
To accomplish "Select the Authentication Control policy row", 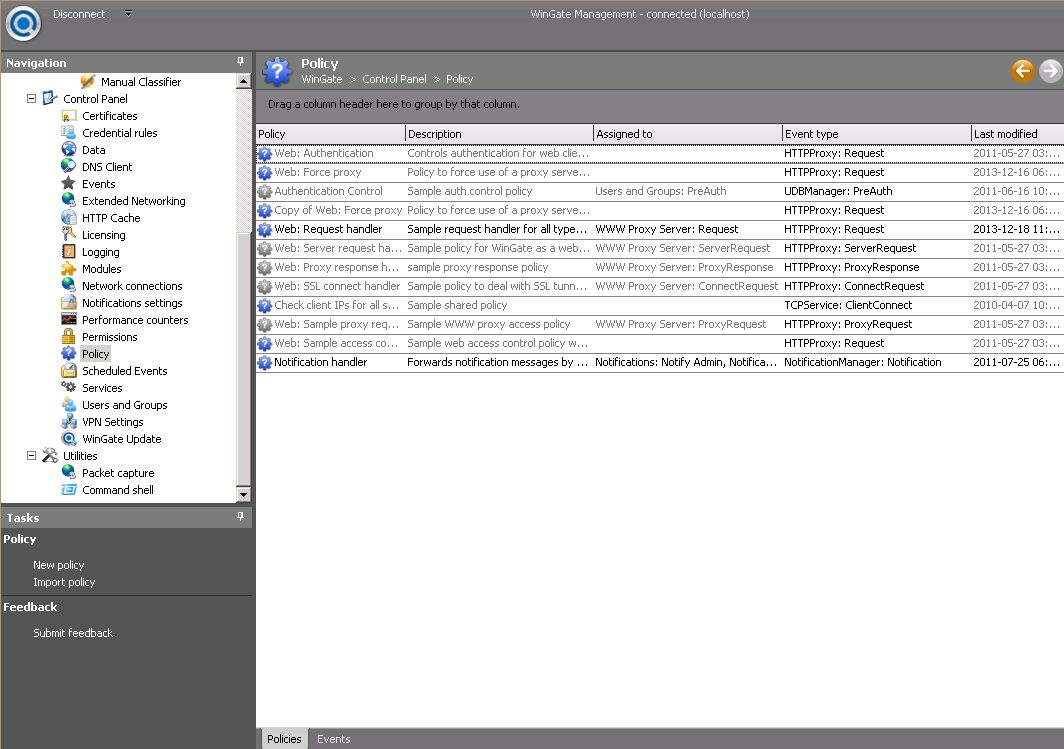I will tap(660, 191).
